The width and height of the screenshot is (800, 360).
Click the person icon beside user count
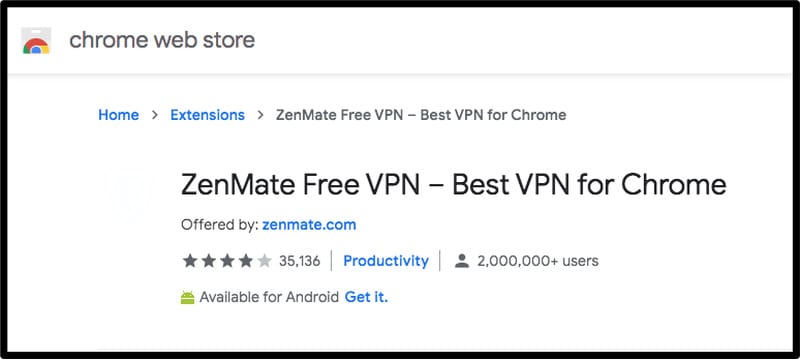pyautogui.click(x=462, y=261)
